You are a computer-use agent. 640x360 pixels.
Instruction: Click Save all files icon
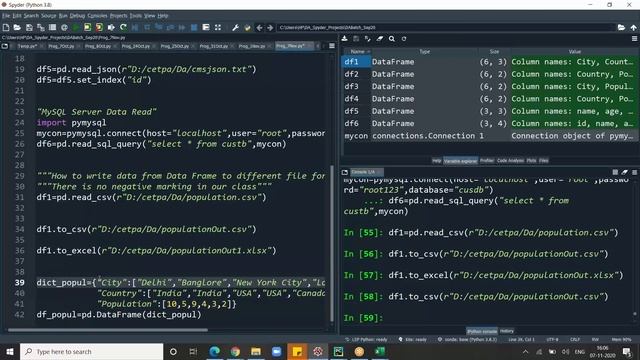click(x=41, y=27)
